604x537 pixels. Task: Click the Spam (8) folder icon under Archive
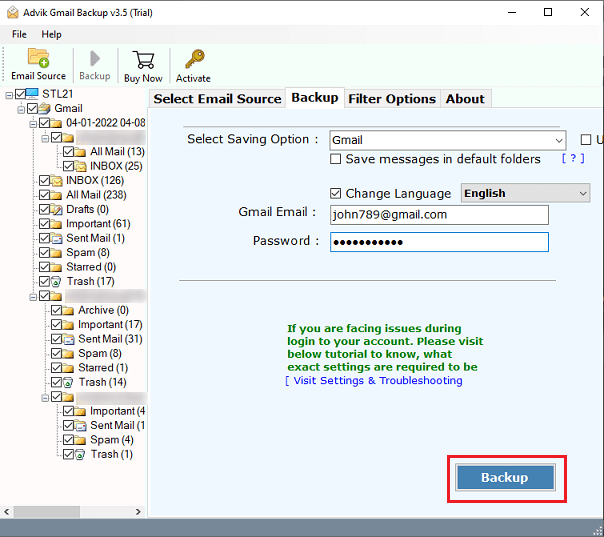68,353
